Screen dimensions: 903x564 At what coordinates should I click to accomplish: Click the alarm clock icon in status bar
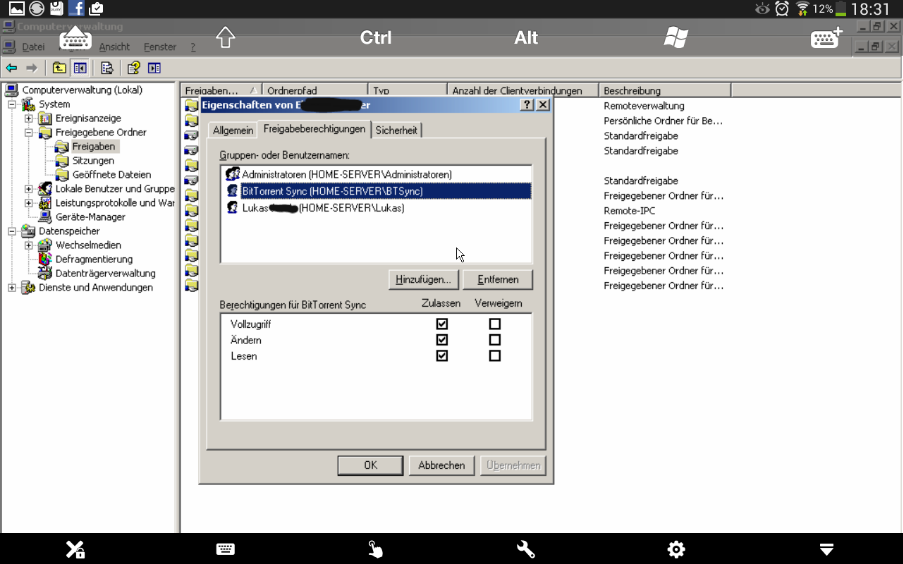point(782,9)
